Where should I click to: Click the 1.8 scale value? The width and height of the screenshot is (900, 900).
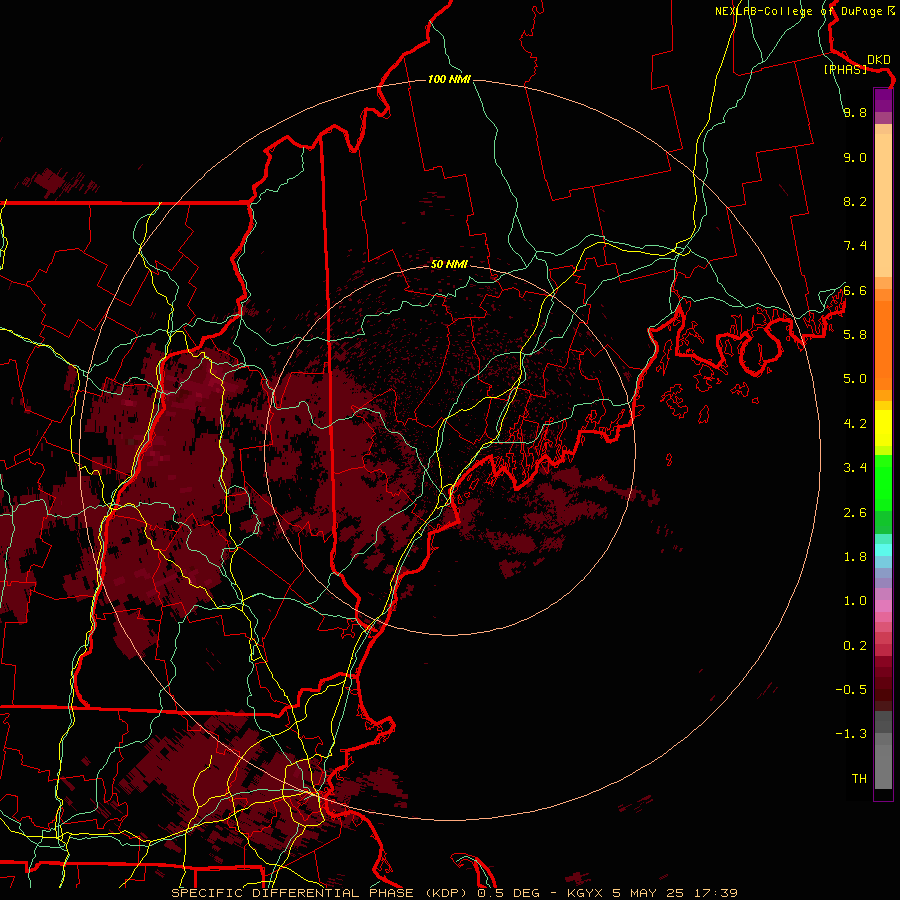[x=855, y=556]
